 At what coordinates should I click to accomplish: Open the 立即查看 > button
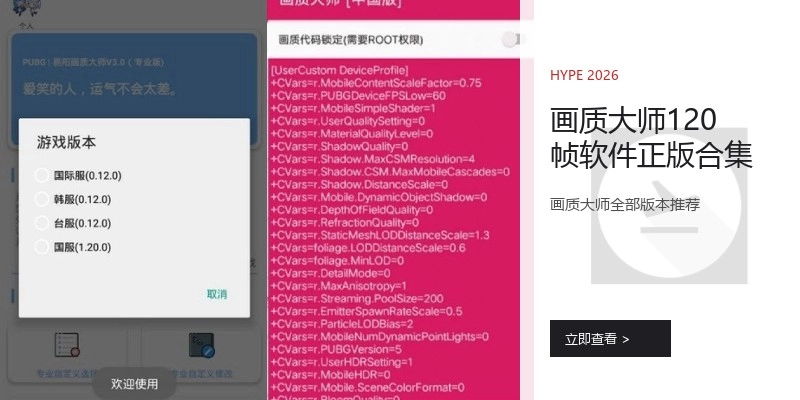(610, 338)
